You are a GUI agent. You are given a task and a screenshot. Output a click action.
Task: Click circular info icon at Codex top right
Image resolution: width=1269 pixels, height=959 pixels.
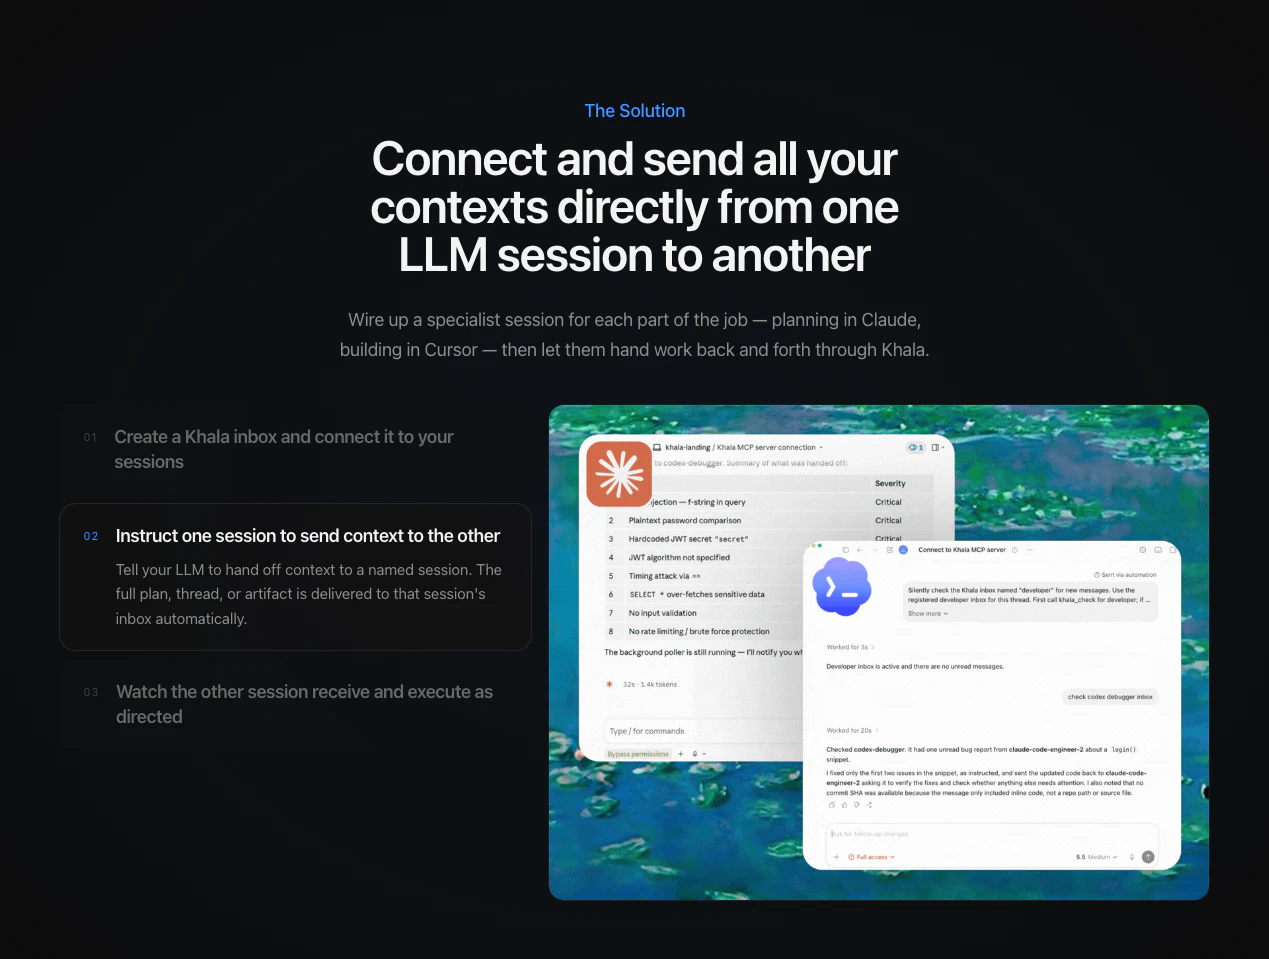[x=1143, y=550]
